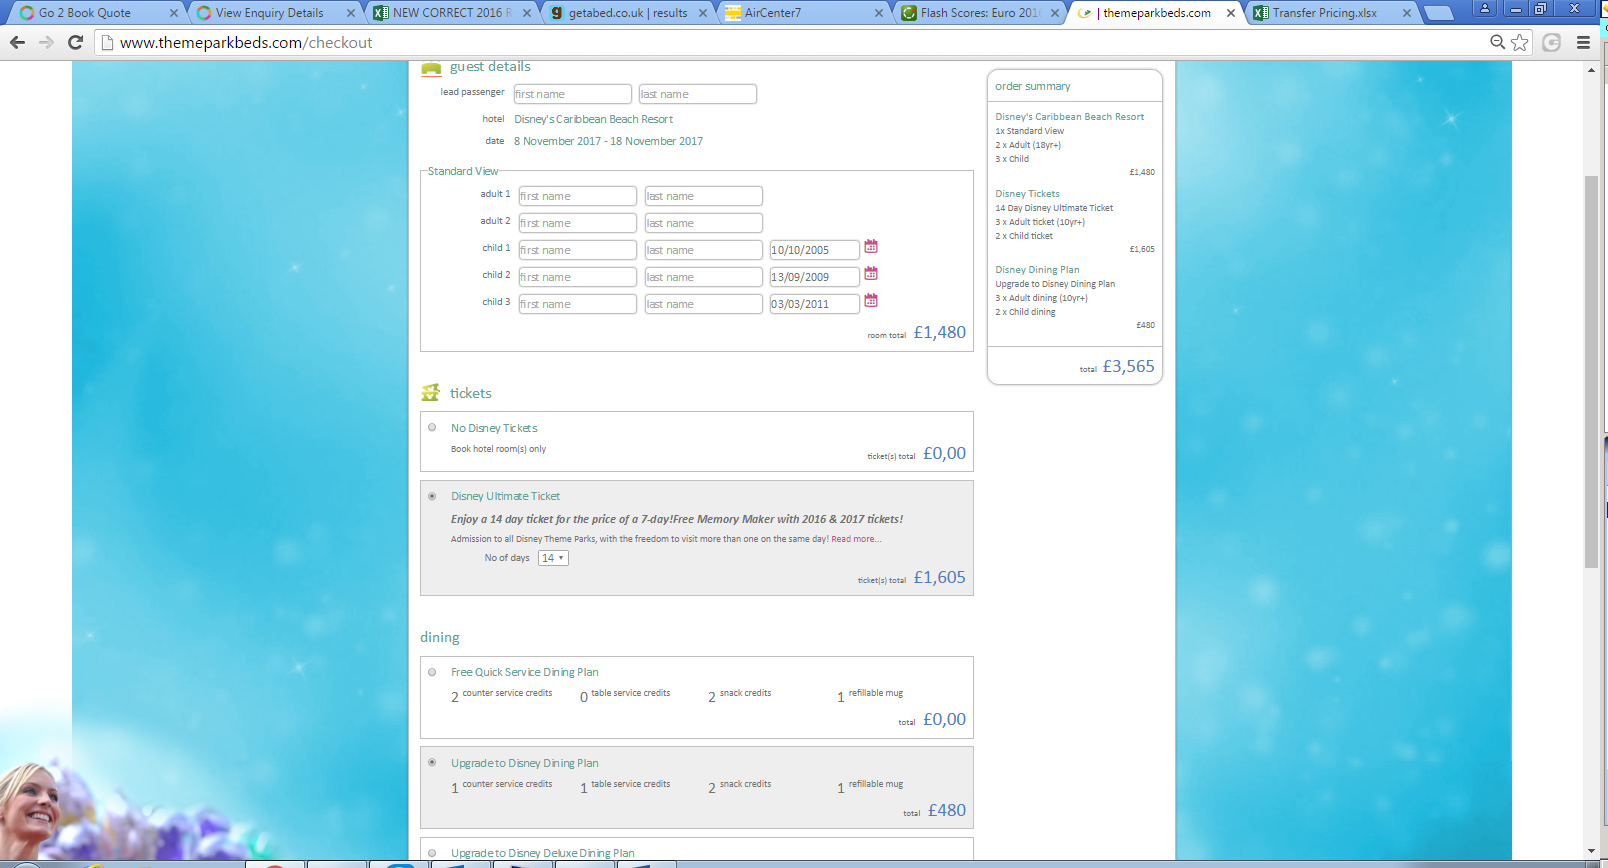Switch to the NEW CORRECT 2016 tab
The image size is (1608, 868).
[452, 13]
